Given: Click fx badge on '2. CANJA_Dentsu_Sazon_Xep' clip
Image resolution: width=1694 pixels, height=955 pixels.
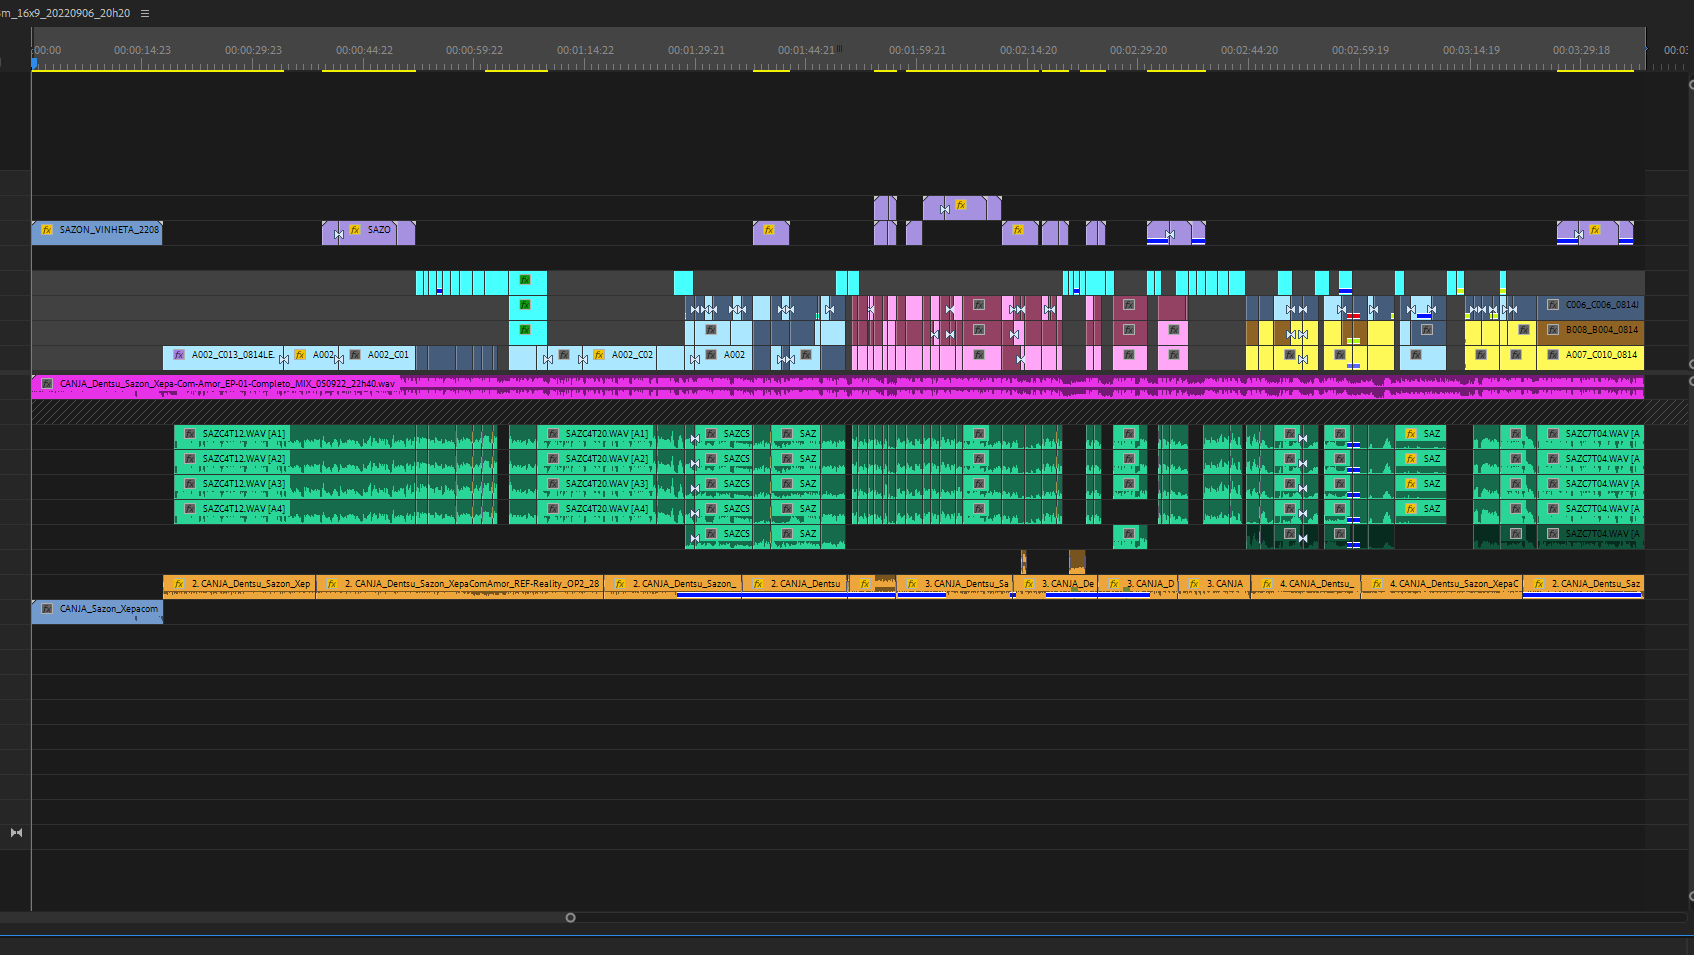Looking at the screenshot, I should point(179,584).
